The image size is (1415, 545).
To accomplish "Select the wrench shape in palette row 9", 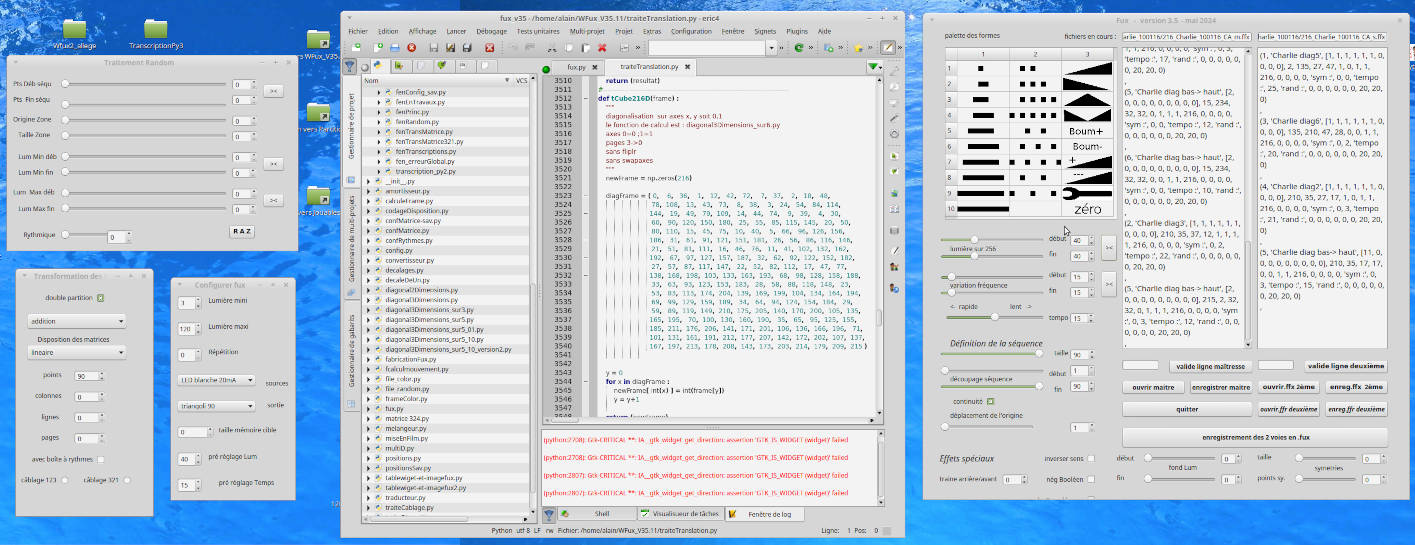I will [x=1085, y=194].
